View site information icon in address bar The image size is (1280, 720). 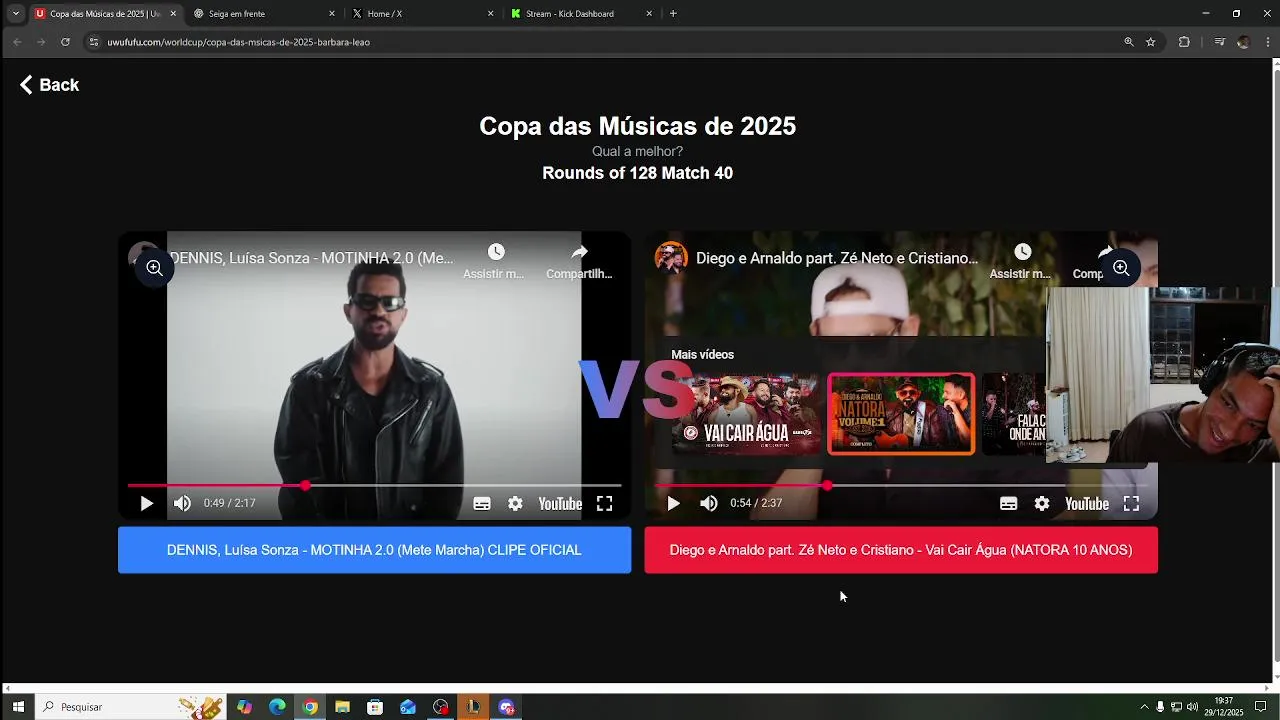[x=94, y=42]
